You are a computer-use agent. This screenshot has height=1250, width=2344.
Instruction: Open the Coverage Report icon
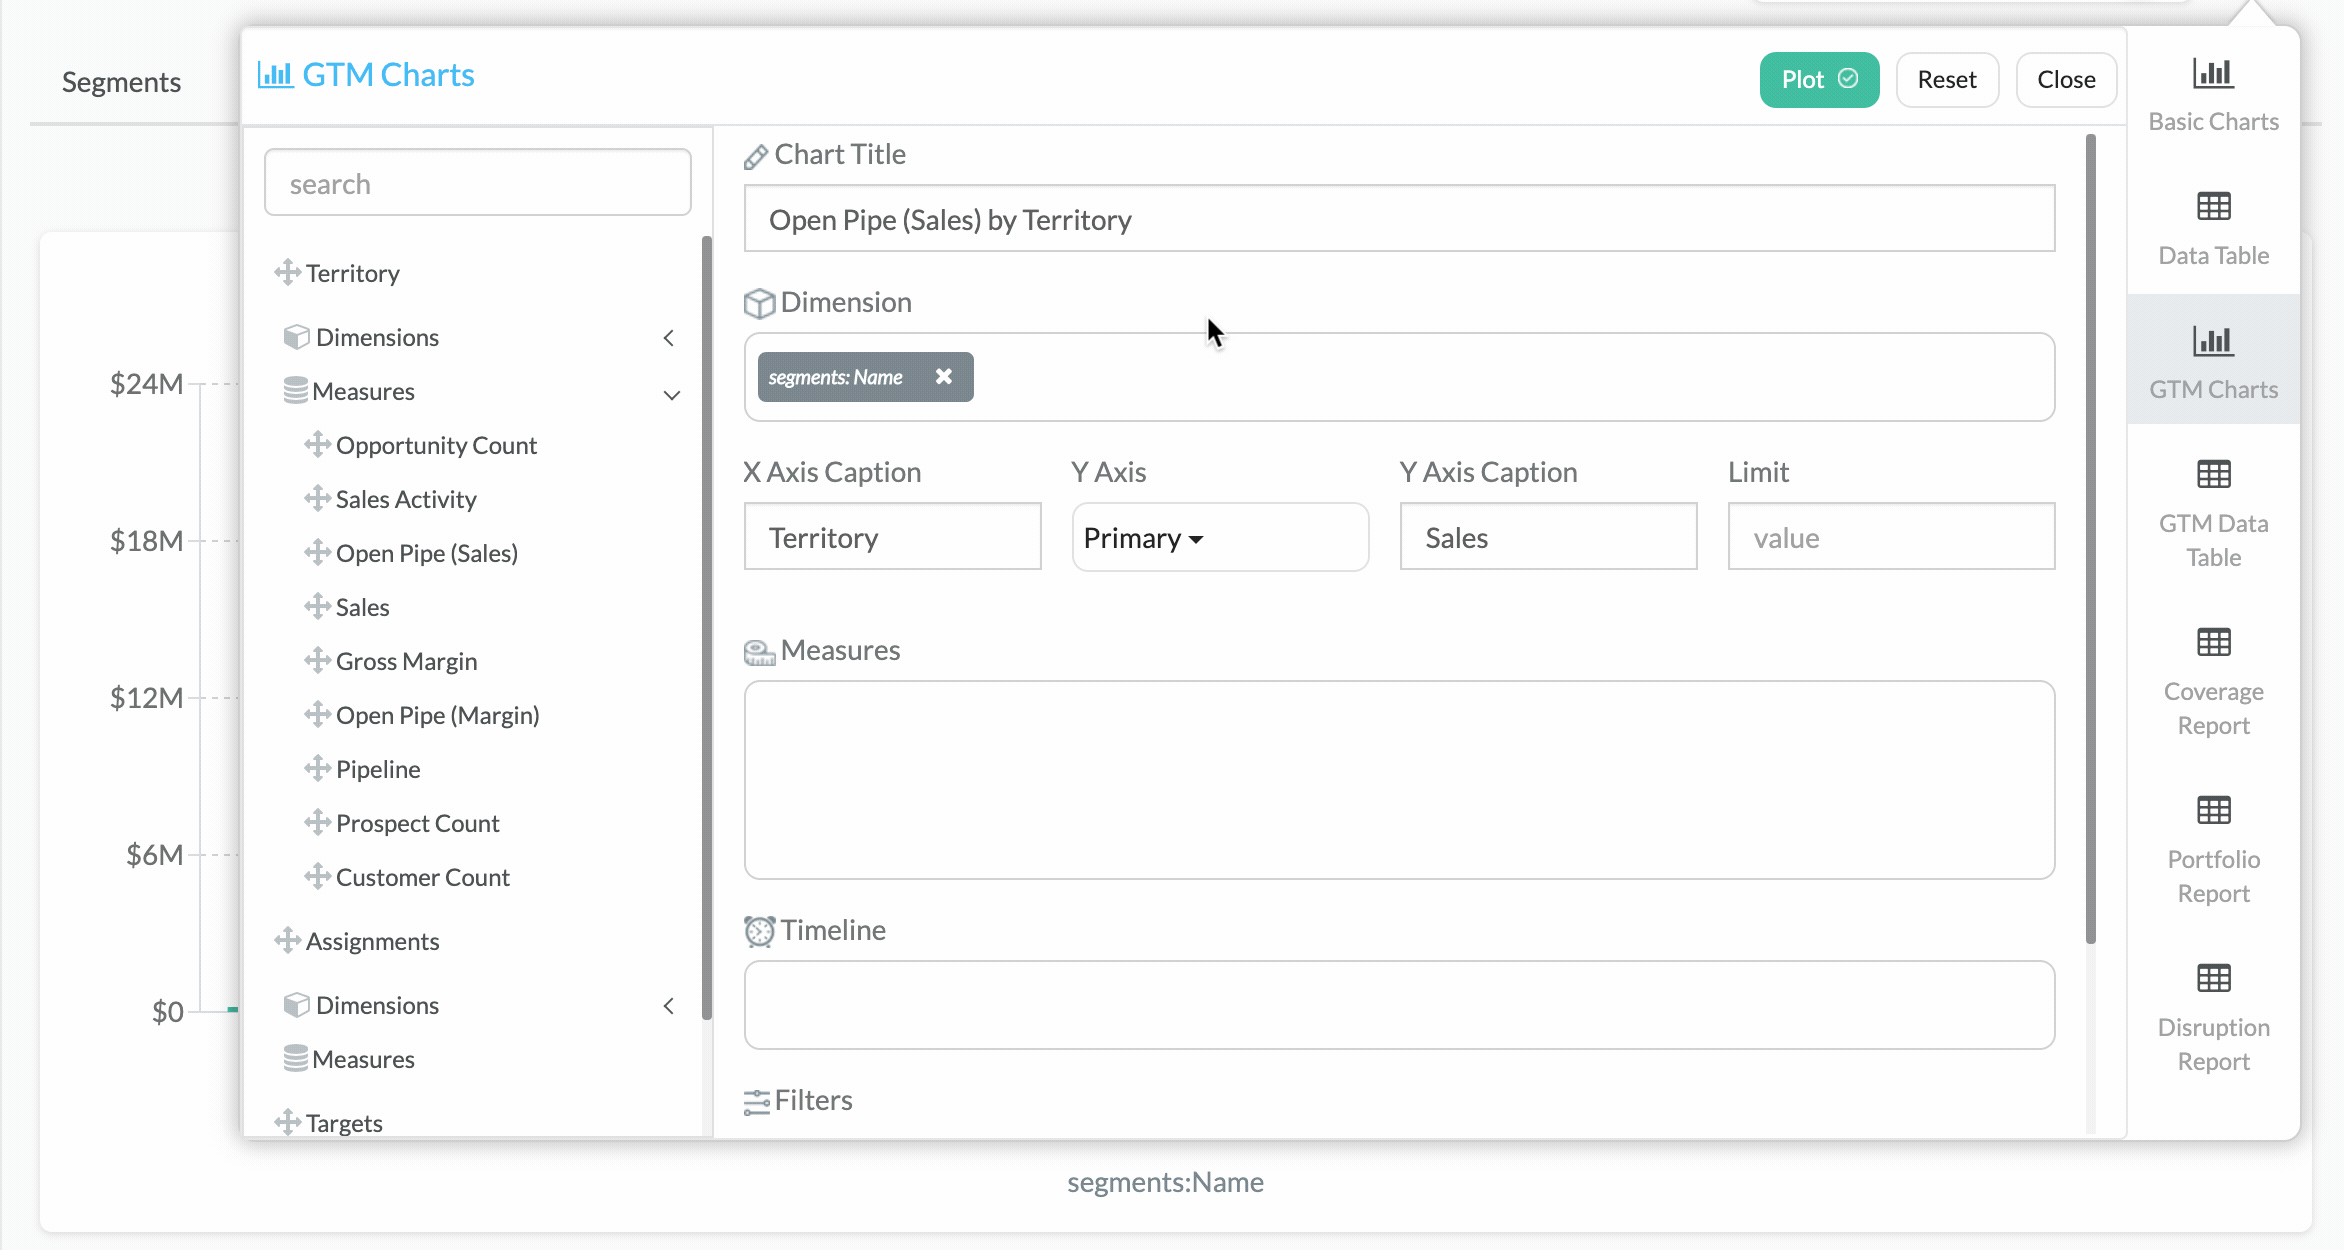pyautogui.click(x=2213, y=643)
